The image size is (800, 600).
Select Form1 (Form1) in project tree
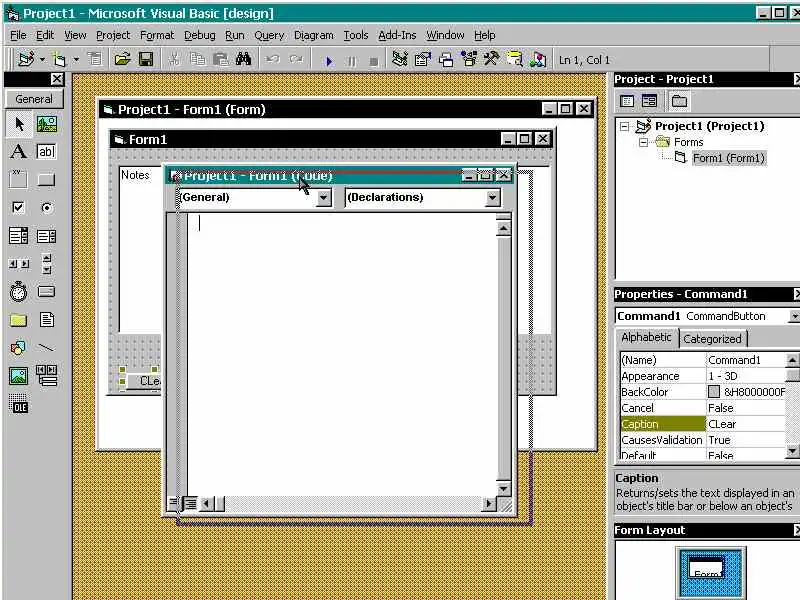729,158
